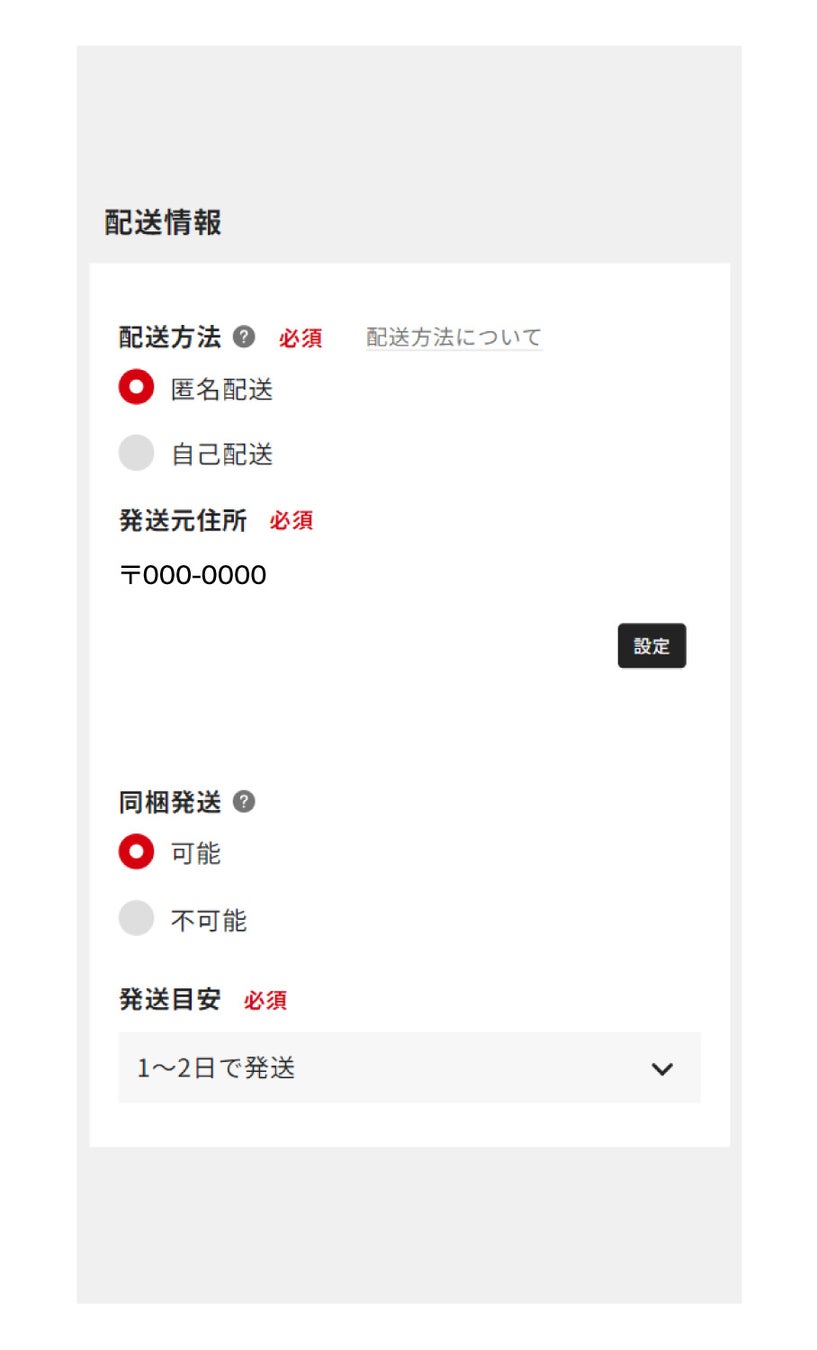Click the 〒000-0000 postal code text
Viewport: 817px width, 1350px height.
(193, 575)
